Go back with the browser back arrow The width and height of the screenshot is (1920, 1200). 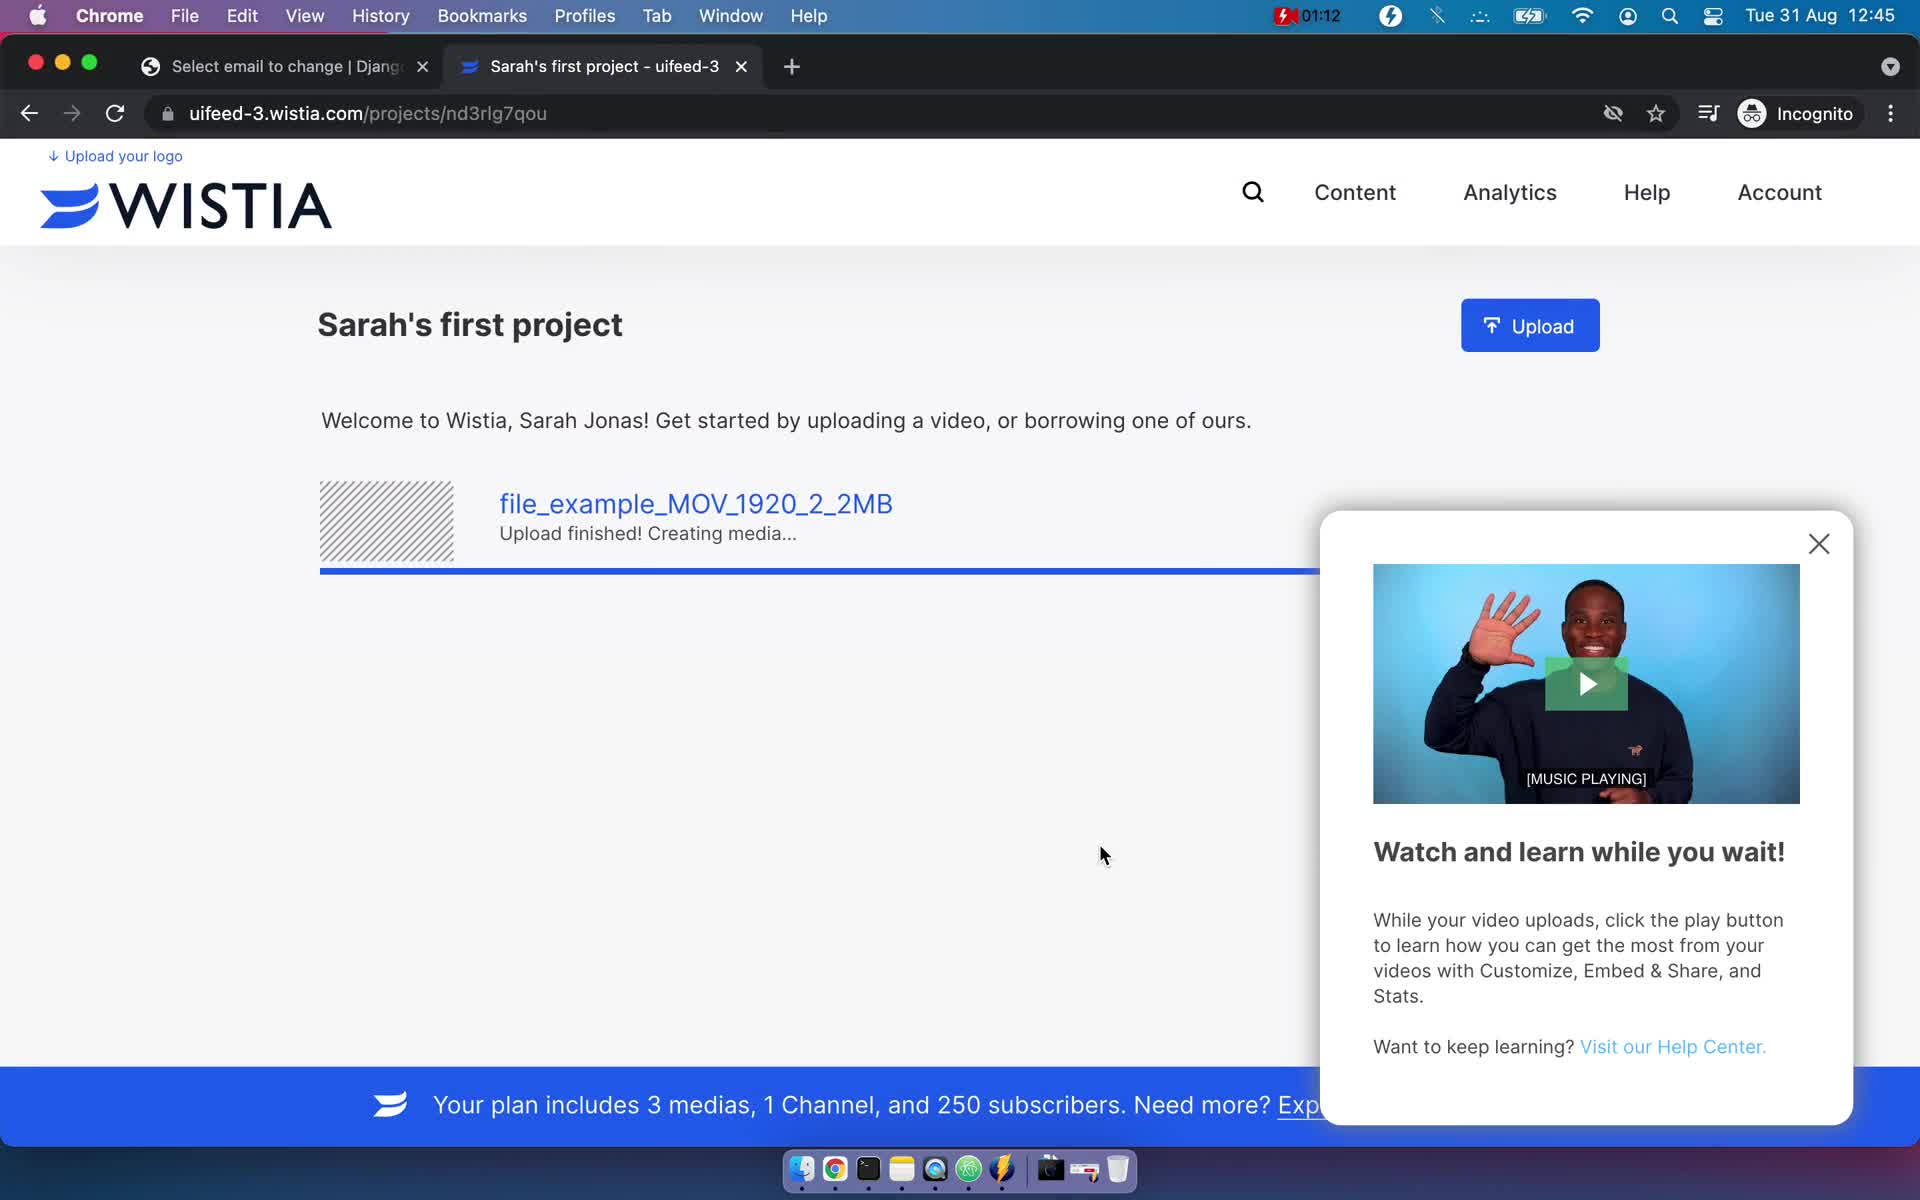[29, 113]
